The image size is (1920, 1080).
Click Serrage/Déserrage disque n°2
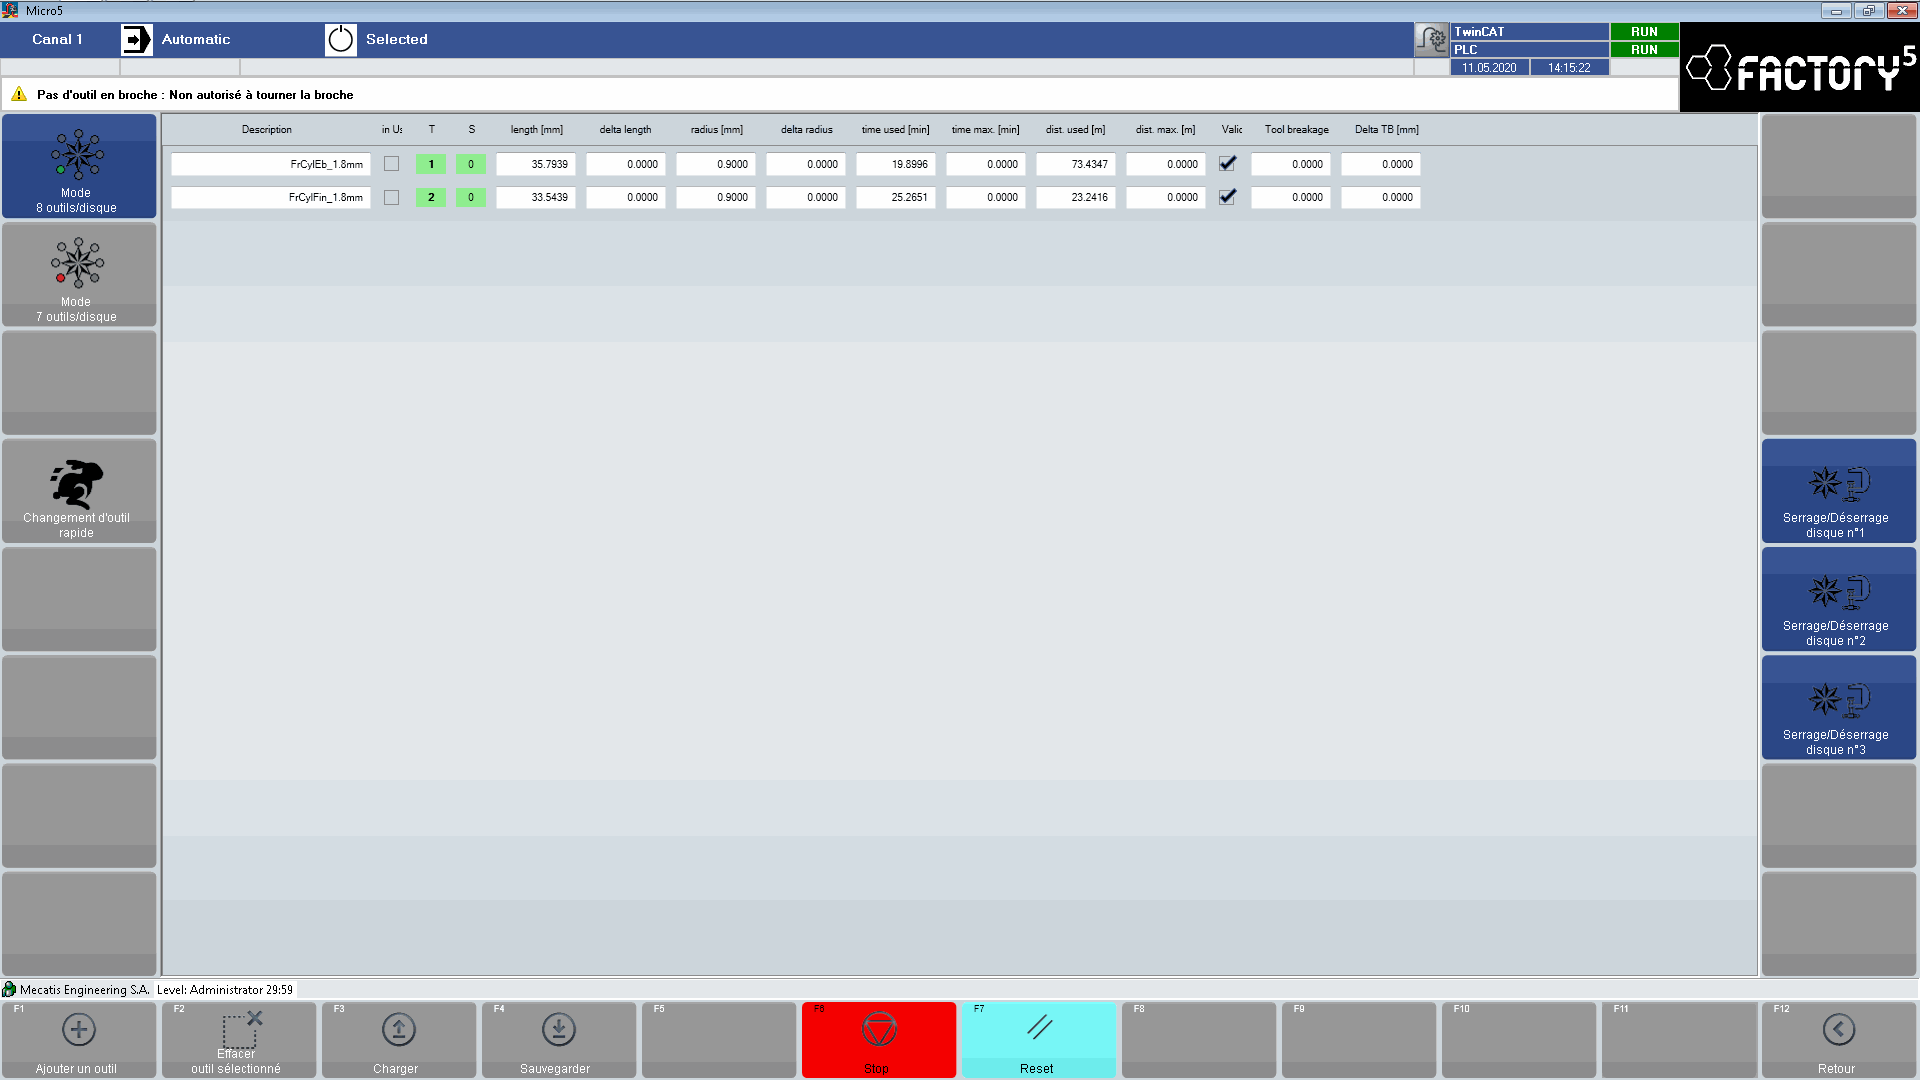1838,599
